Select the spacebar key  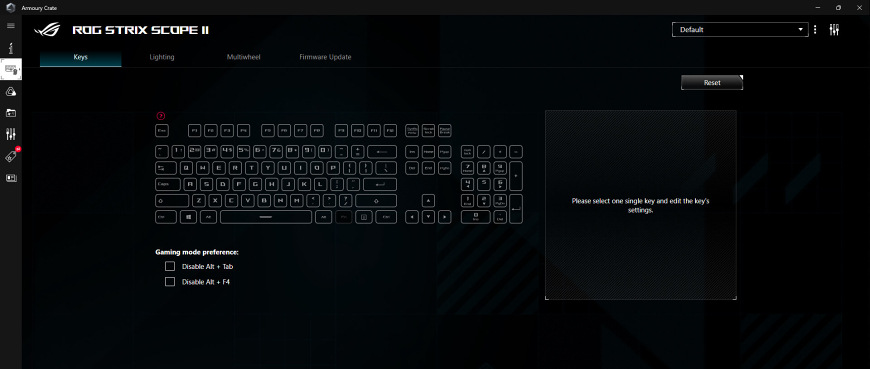[x=266, y=217]
